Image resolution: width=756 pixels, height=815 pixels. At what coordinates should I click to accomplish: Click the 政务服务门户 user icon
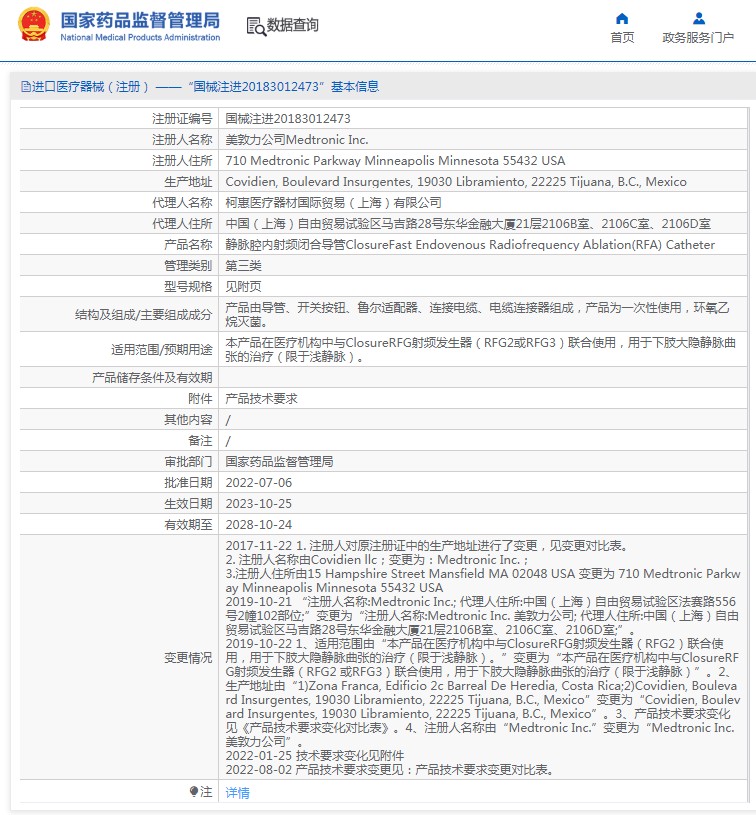pyautogui.click(x=699, y=19)
